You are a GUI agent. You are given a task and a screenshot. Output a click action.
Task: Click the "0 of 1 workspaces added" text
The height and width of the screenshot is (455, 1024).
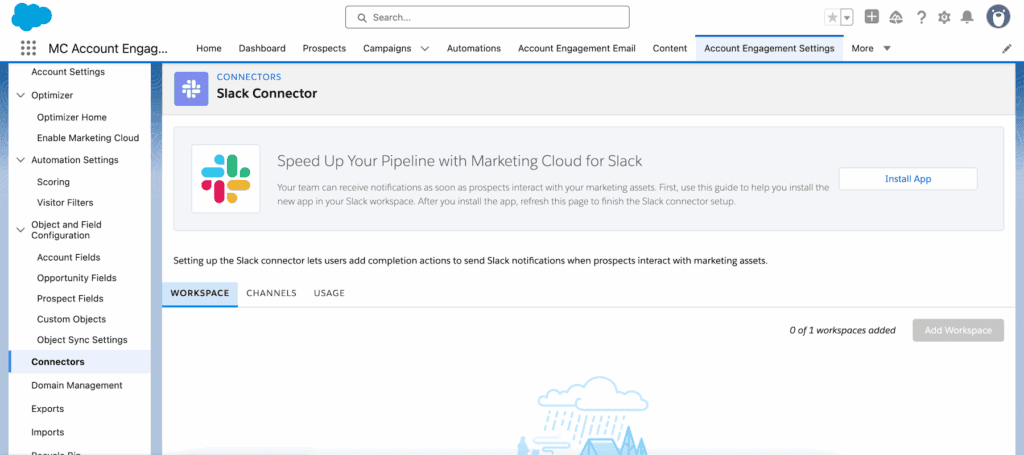pos(842,330)
